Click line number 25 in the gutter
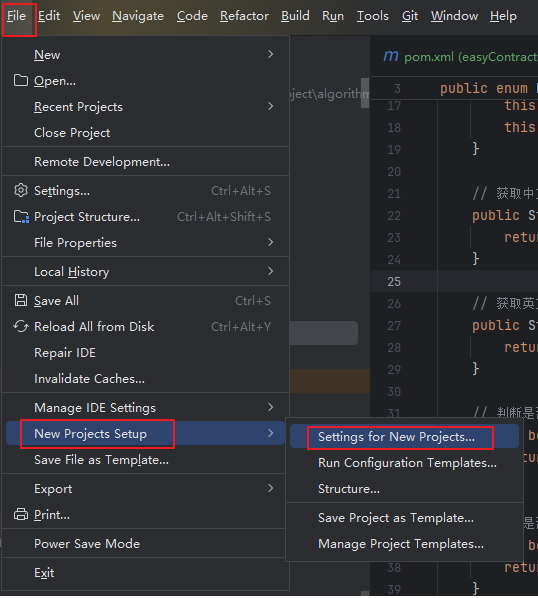The width and height of the screenshot is (538, 598). point(394,281)
